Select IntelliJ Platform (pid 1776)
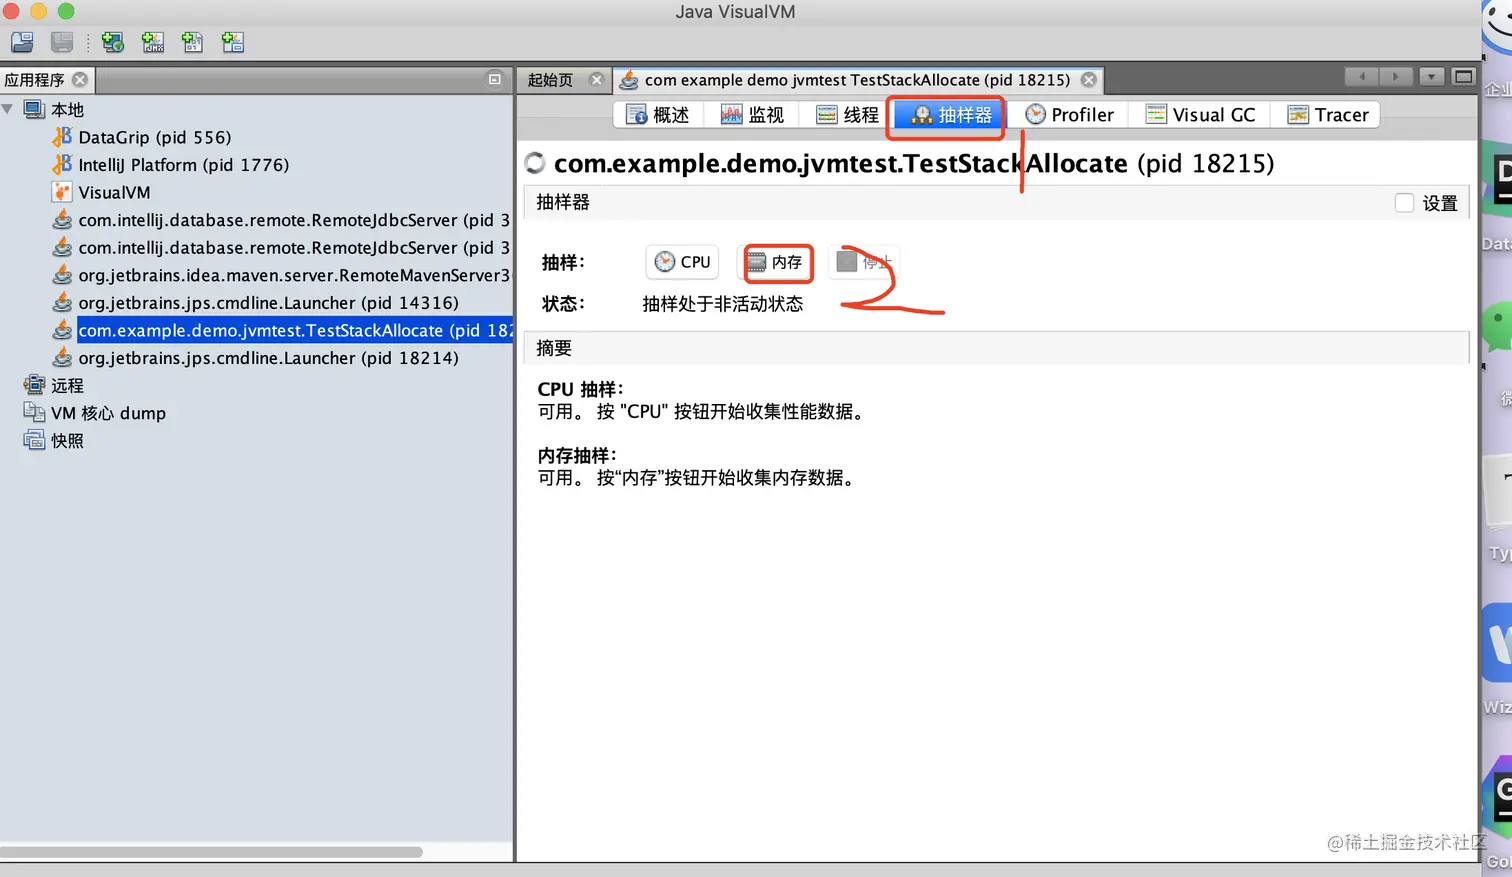The height and width of the screenshot is (877, 1512). click(183, 165)
